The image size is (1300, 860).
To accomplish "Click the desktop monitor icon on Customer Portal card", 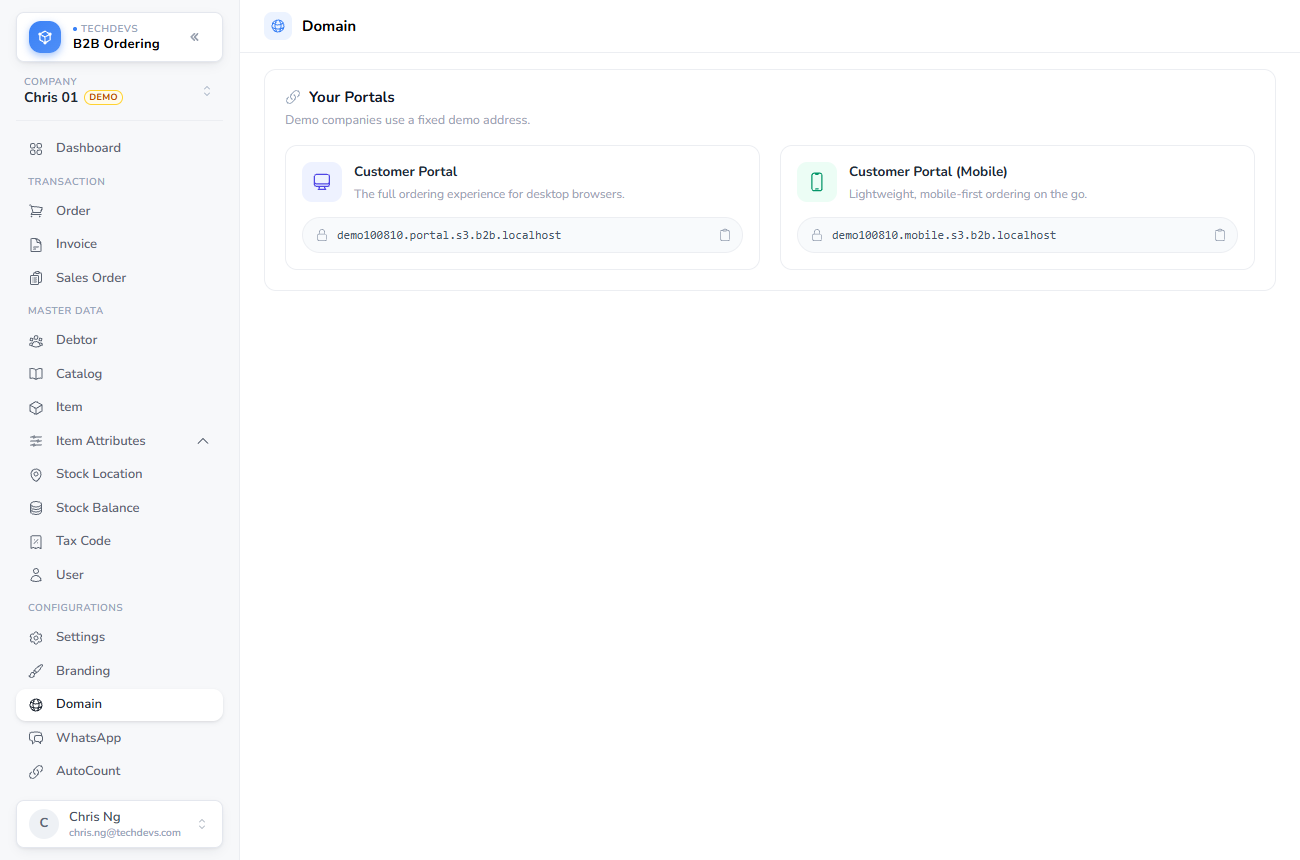I will [x=322, y=182].
